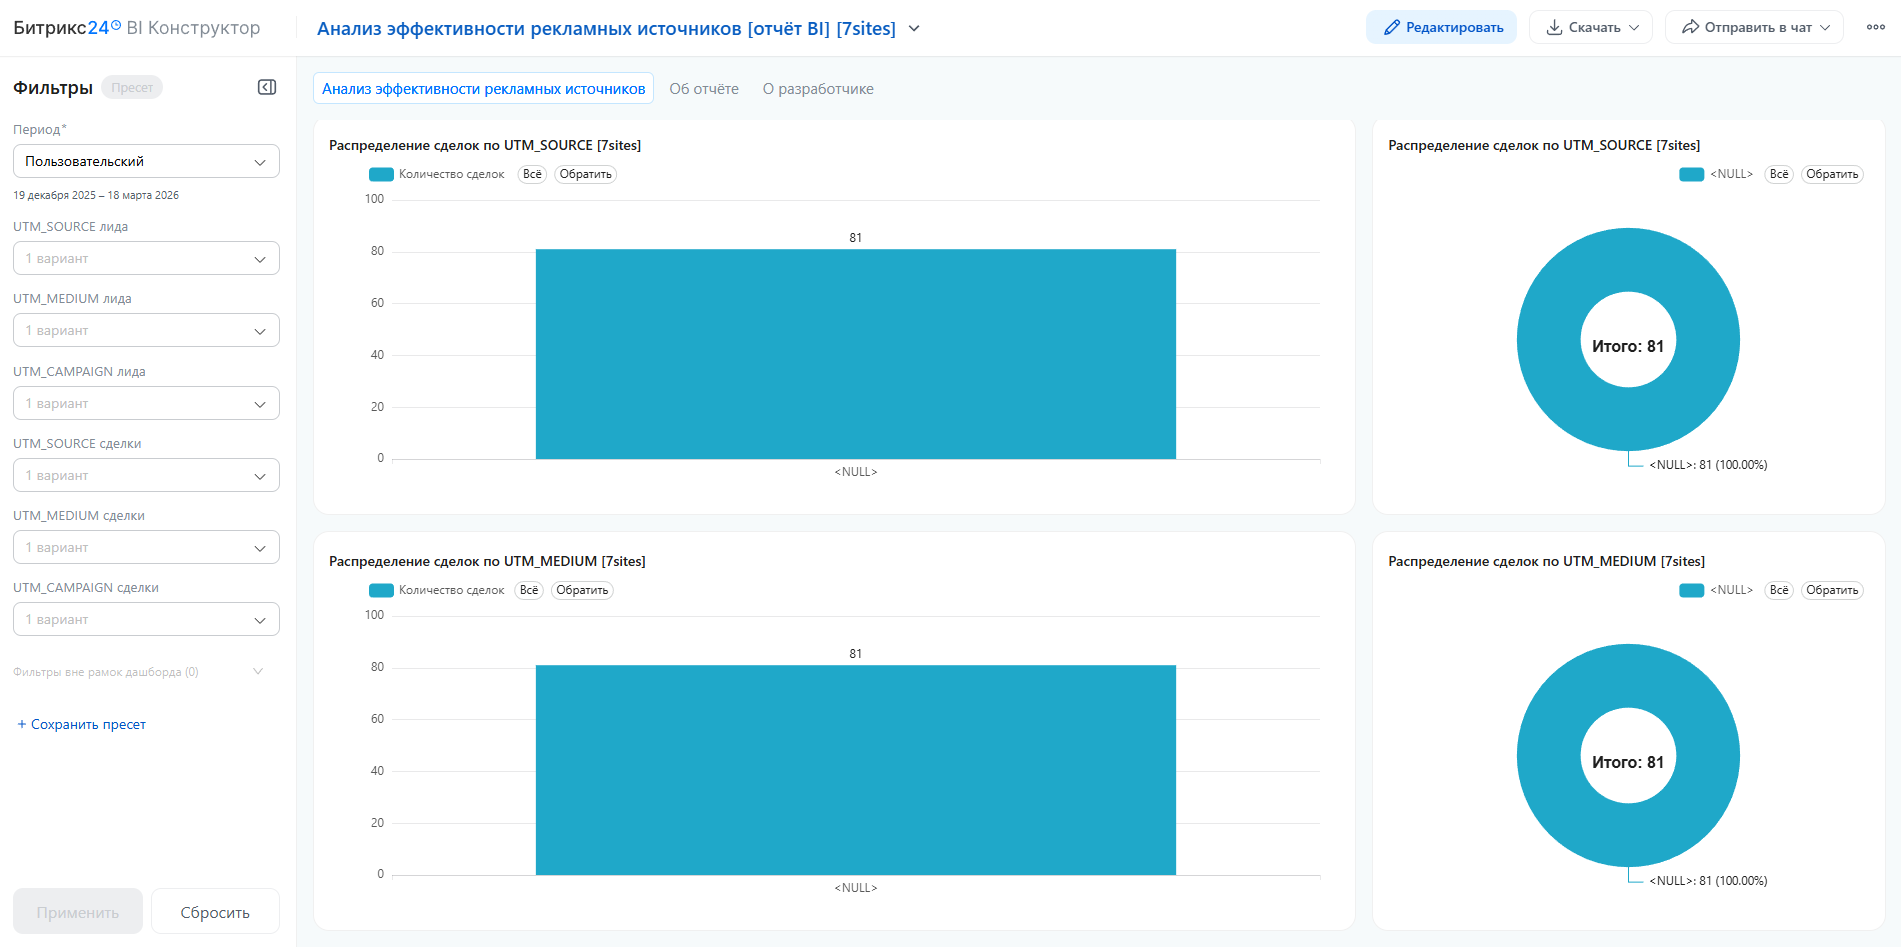The width and height of the screenshot is (1901, 947).
Task: Click the pencil Edit (Редактировать) button
Action: click(1441, 27)
